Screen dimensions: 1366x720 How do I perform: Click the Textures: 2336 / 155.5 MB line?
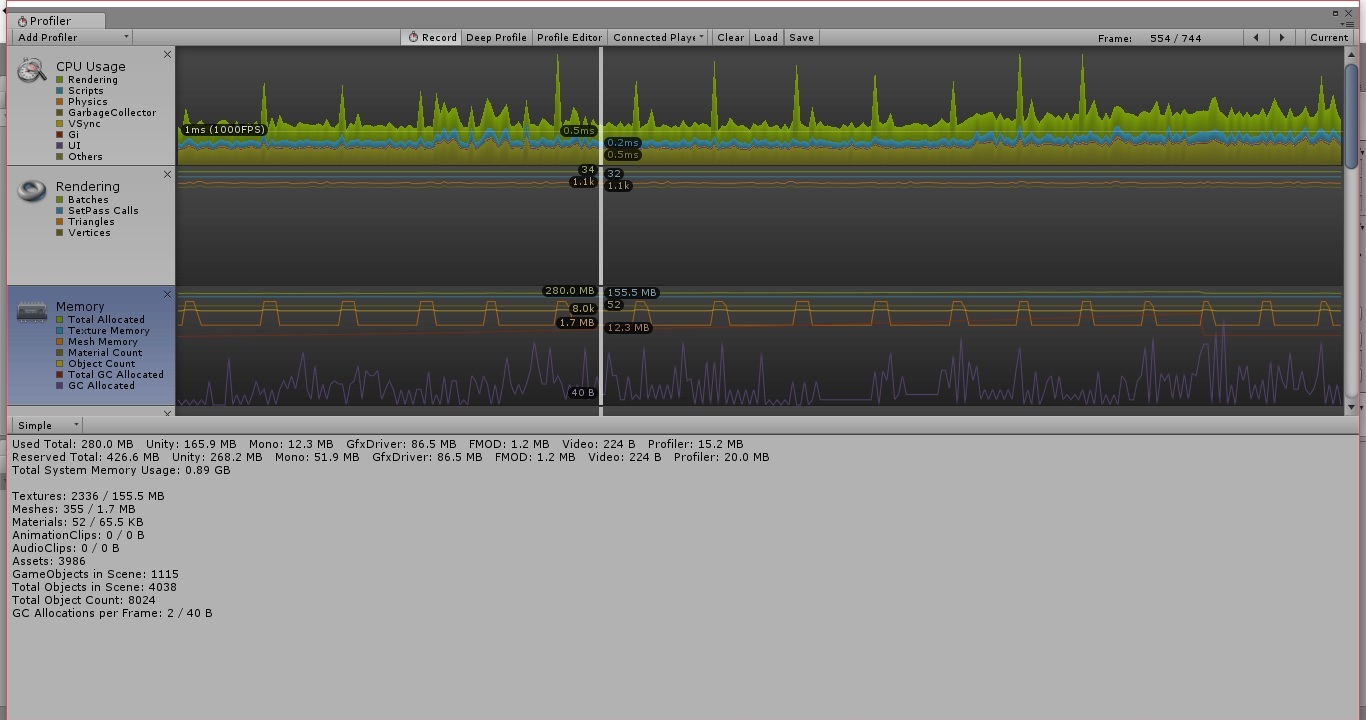[x=88, y=496]
